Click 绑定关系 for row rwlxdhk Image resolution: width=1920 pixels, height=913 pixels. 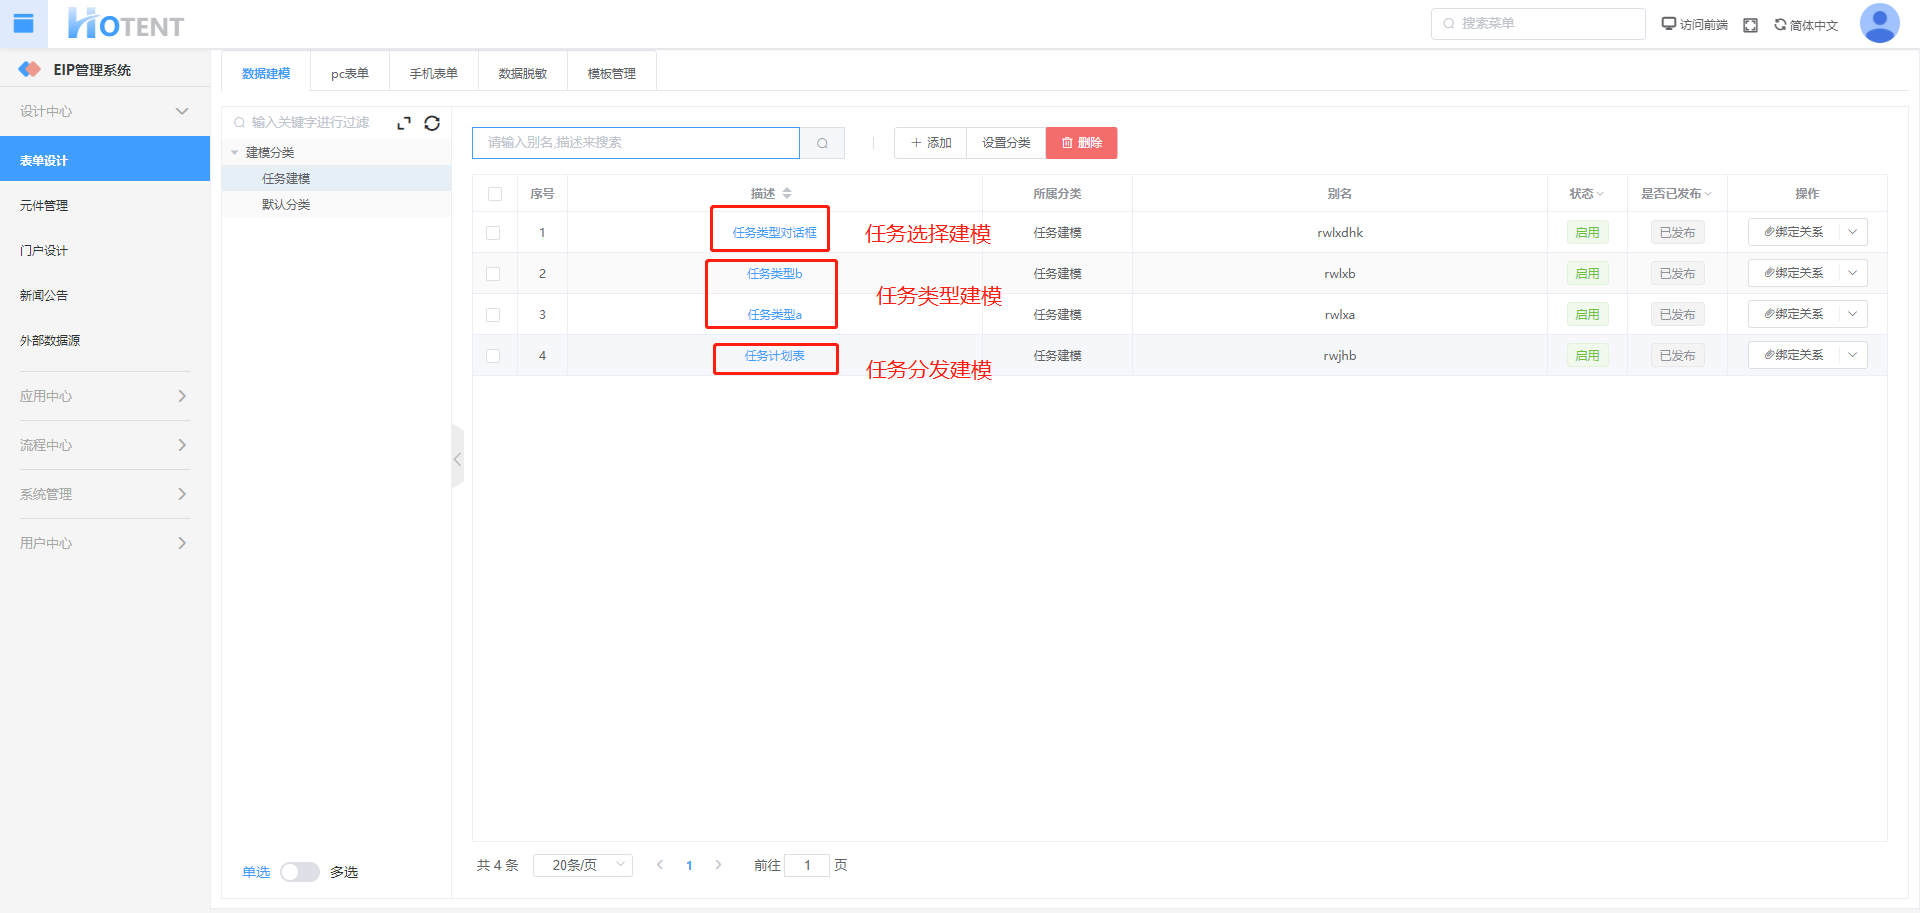(x=1794, y=232)
